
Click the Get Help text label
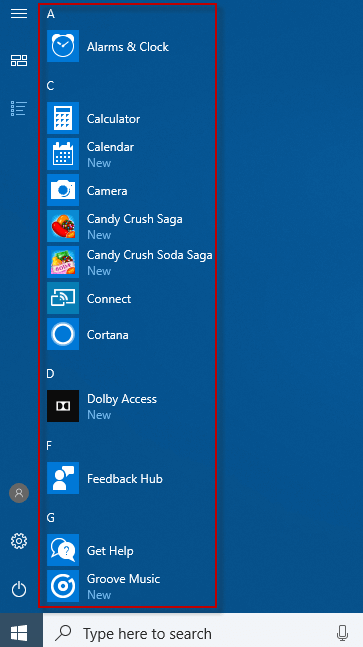point(110,551)
